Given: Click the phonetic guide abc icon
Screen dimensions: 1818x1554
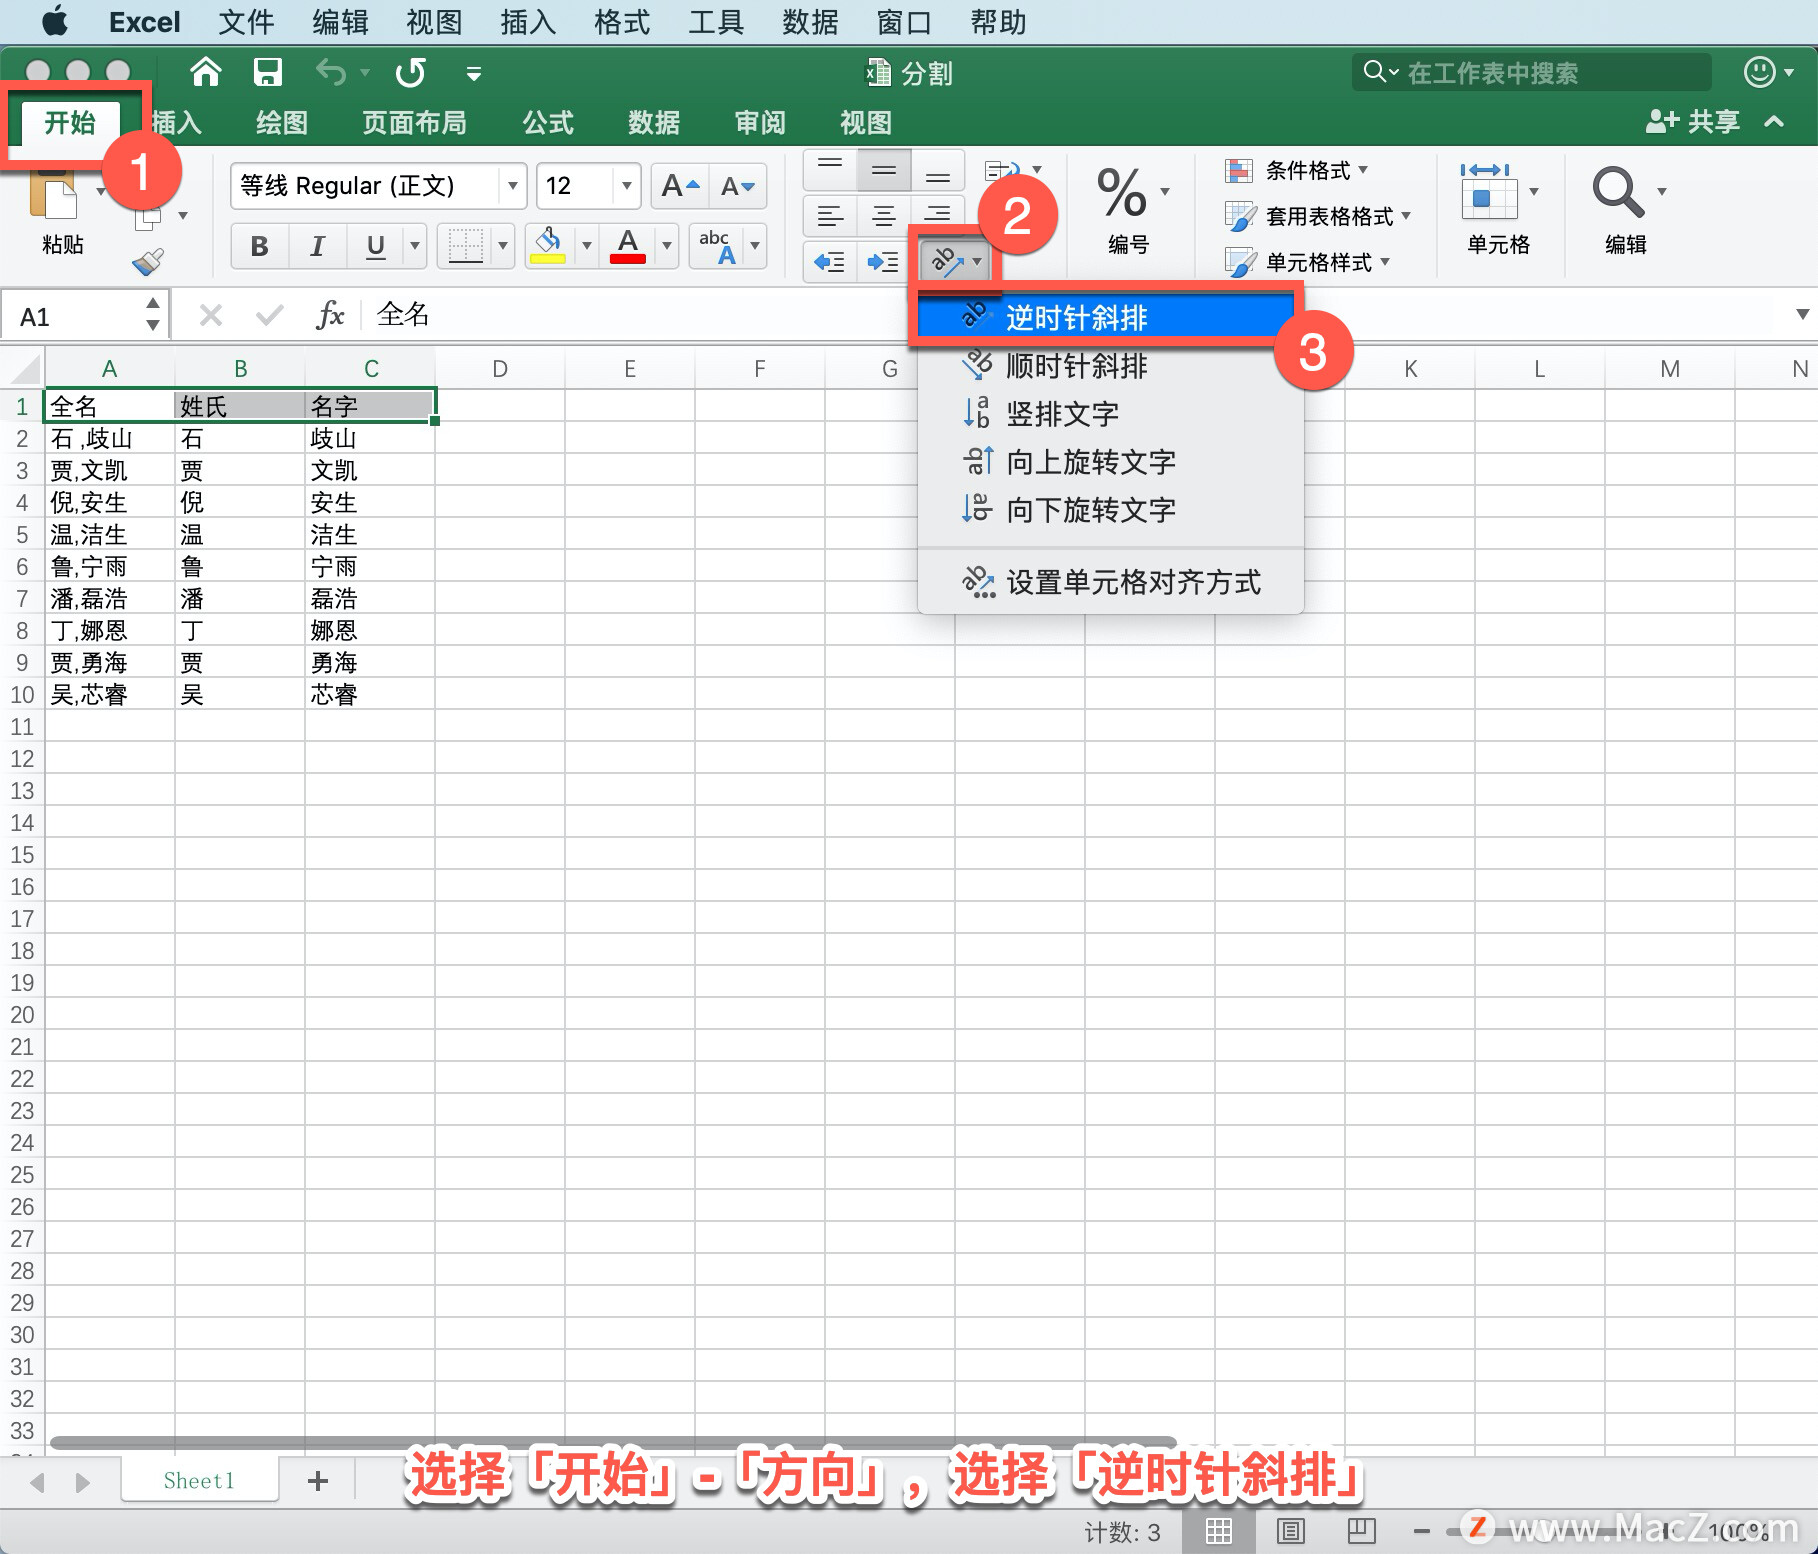Looking at the screenshot, I should point(716,246).
